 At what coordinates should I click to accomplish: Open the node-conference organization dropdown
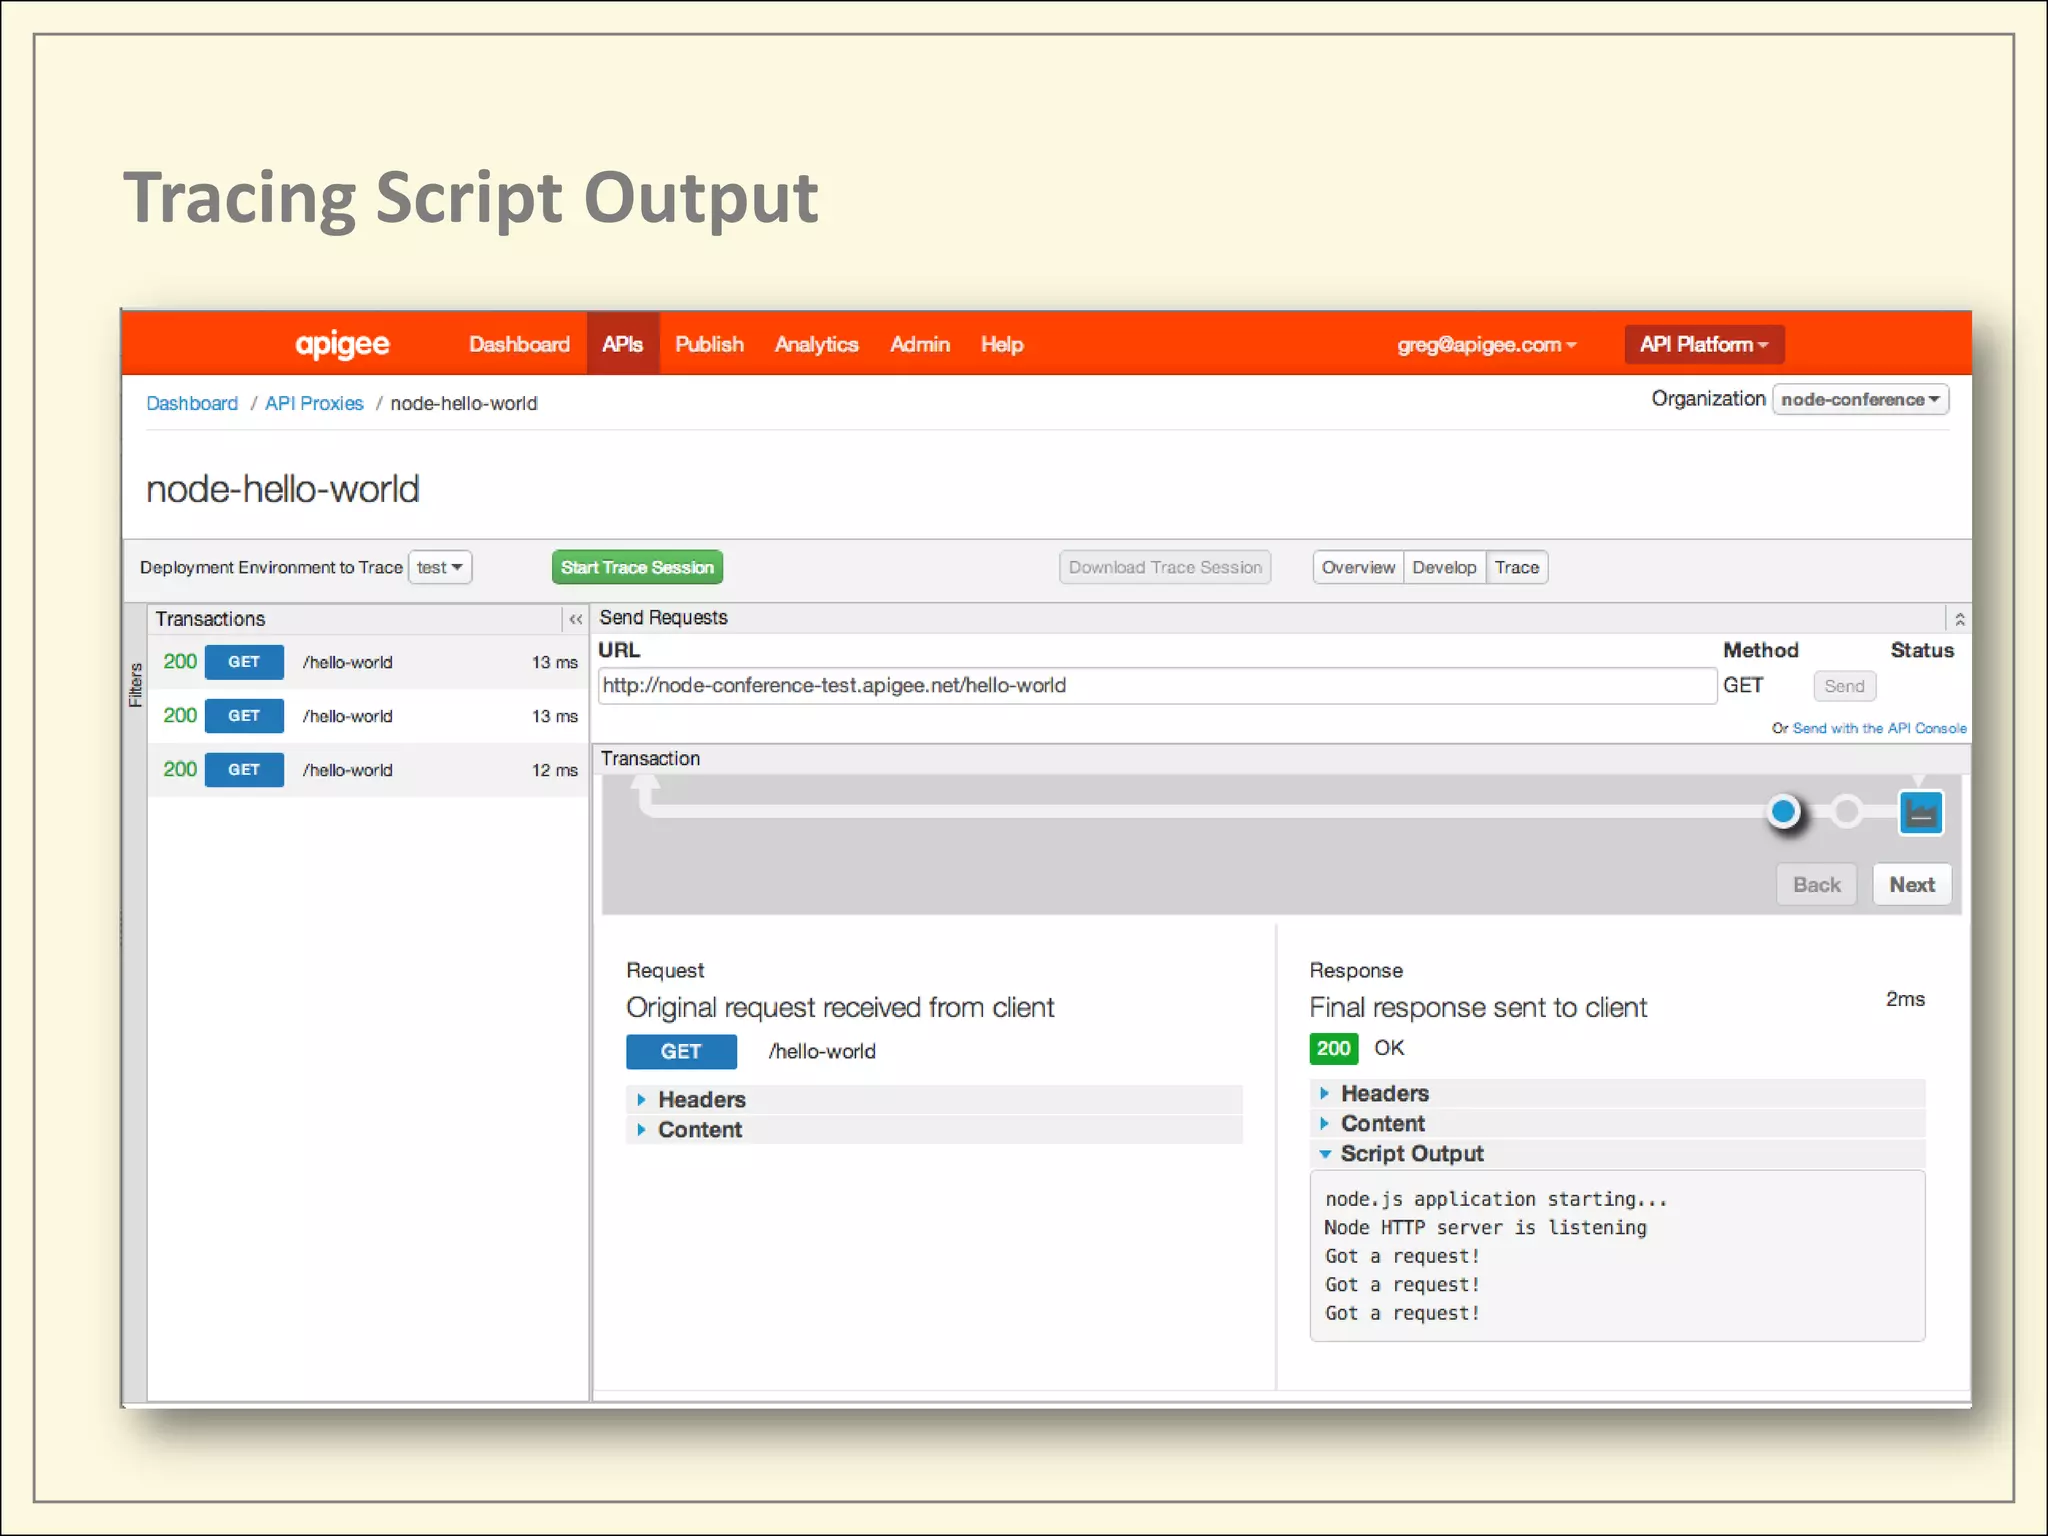point(1860,400)
